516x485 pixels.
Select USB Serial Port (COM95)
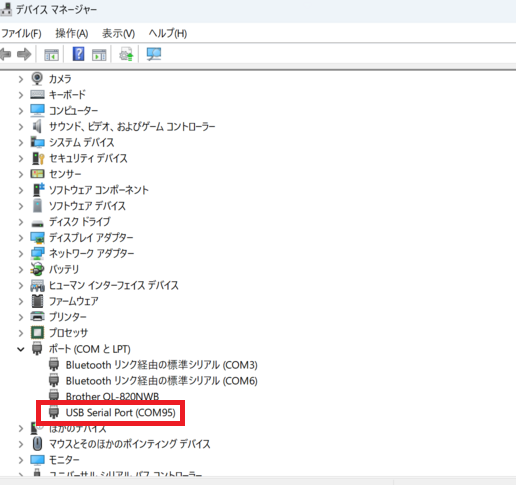tap(121, 413)
